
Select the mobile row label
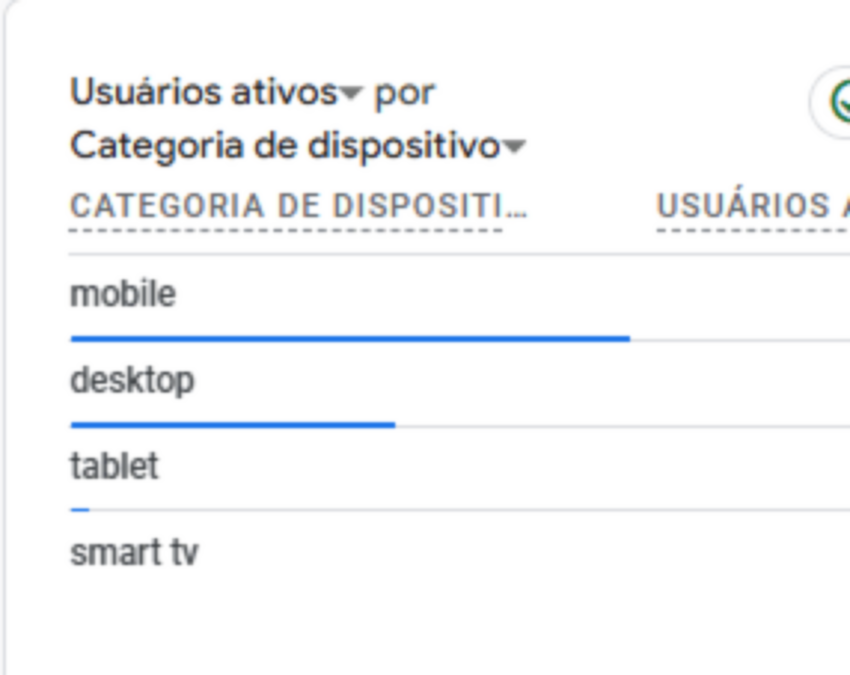(x=123, y=294)
